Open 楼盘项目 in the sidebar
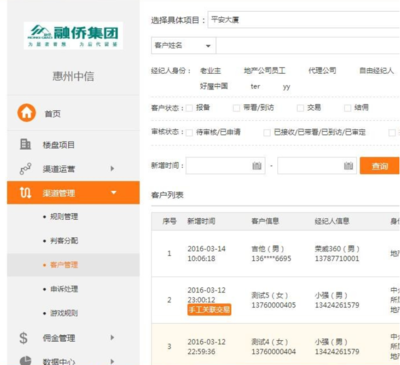This screenshot has height=365, width=400. click(59, 145)
